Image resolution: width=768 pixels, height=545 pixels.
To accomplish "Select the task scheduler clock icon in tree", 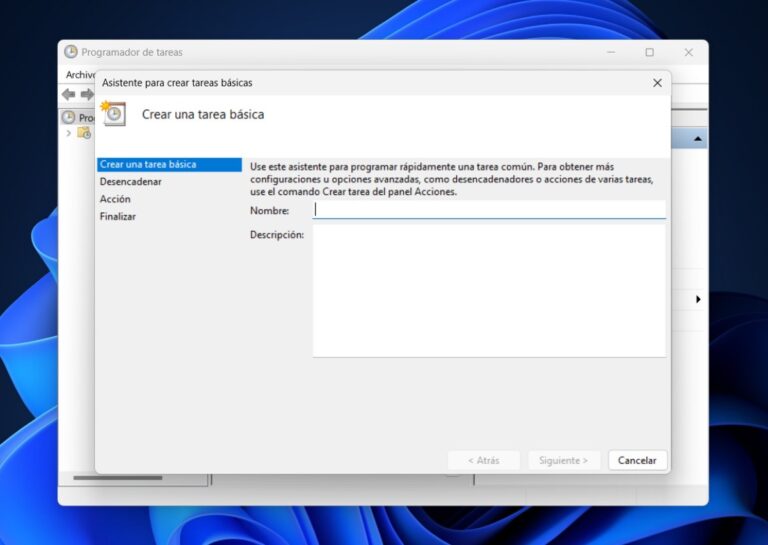I will 68,117.
